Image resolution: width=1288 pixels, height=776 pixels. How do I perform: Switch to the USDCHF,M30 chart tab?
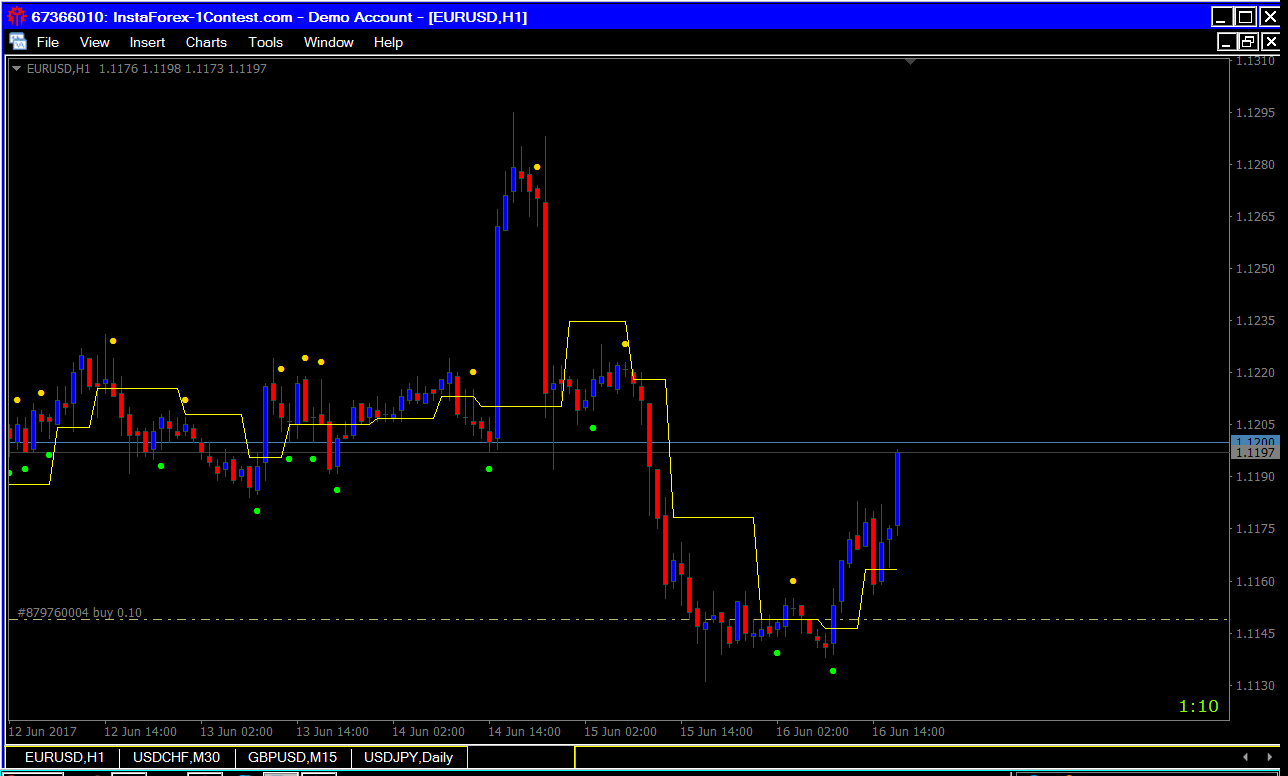176,757
